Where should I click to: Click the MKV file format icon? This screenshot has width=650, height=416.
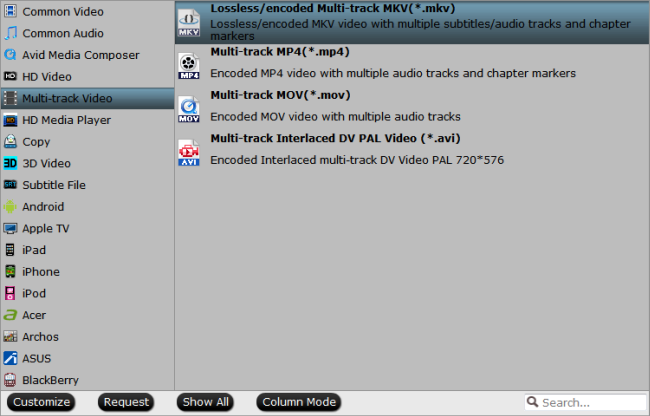click(x=189, y=23)
